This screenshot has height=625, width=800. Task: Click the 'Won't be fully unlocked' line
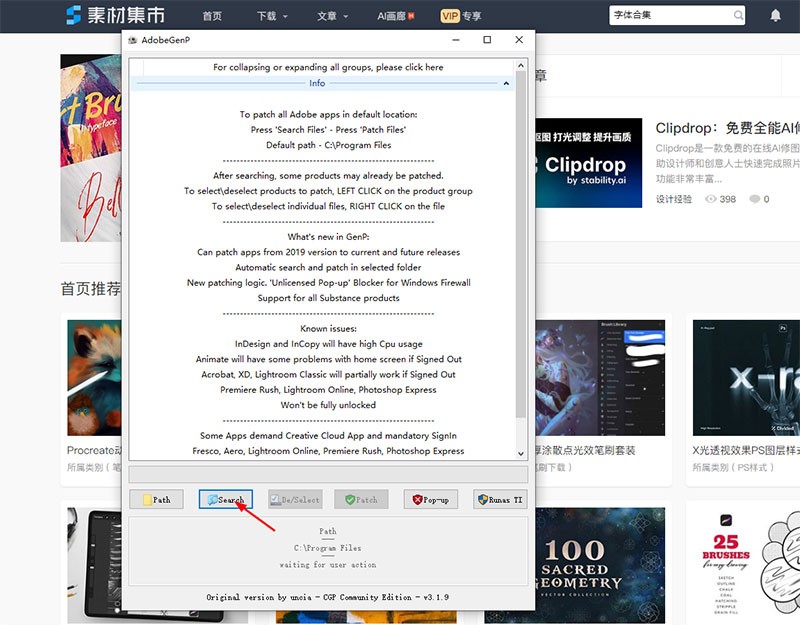tap(329, 405)
